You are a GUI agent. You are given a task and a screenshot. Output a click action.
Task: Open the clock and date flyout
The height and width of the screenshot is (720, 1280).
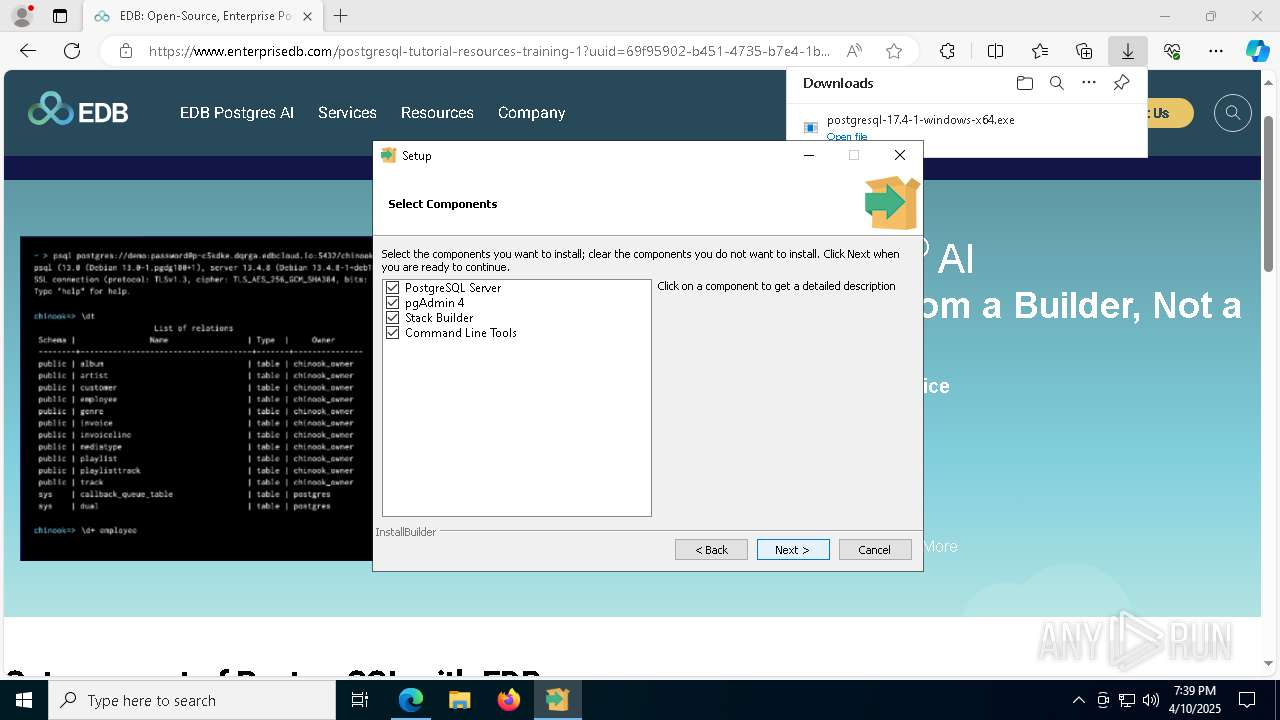click(1194, 700)
